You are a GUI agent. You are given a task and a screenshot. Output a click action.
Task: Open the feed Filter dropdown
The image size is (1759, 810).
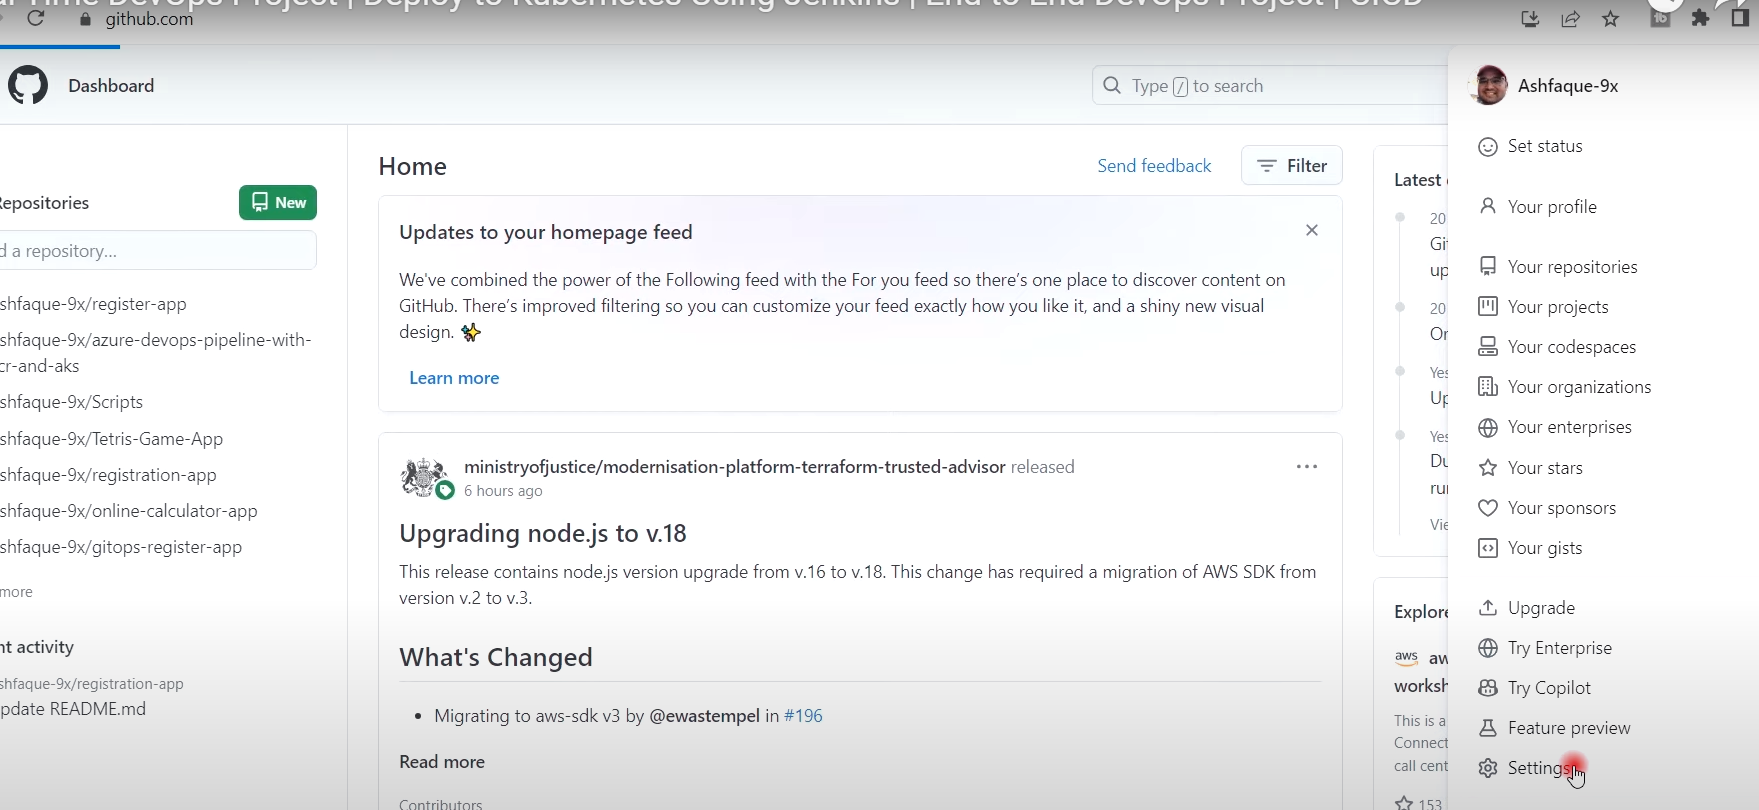point(1291,165)
